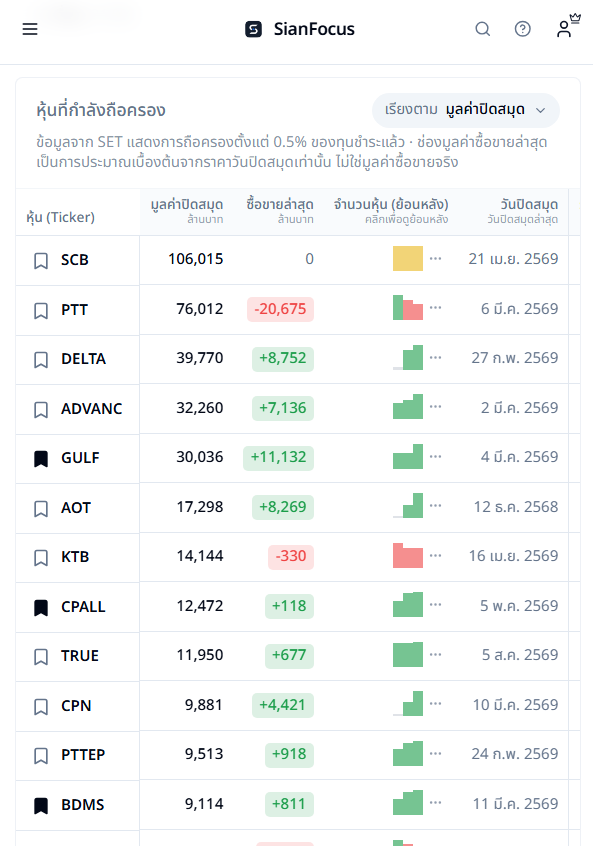Click the SianFocus logo

[299, 29]
